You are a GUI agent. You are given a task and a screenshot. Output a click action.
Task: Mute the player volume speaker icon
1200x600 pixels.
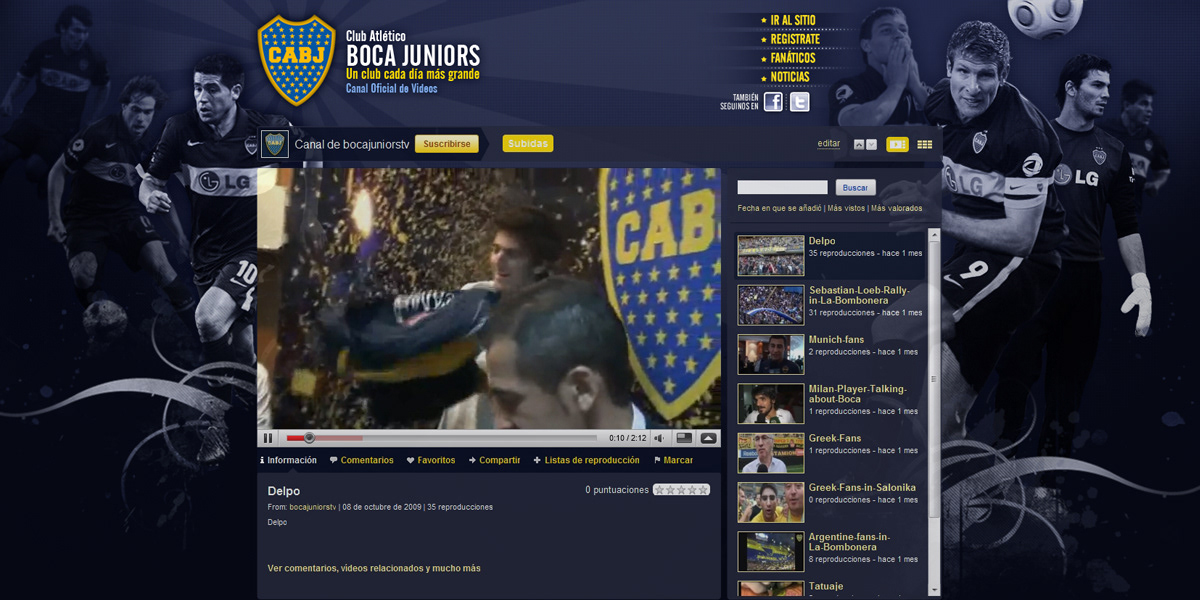pyautogui.click(x=659, y=438)
